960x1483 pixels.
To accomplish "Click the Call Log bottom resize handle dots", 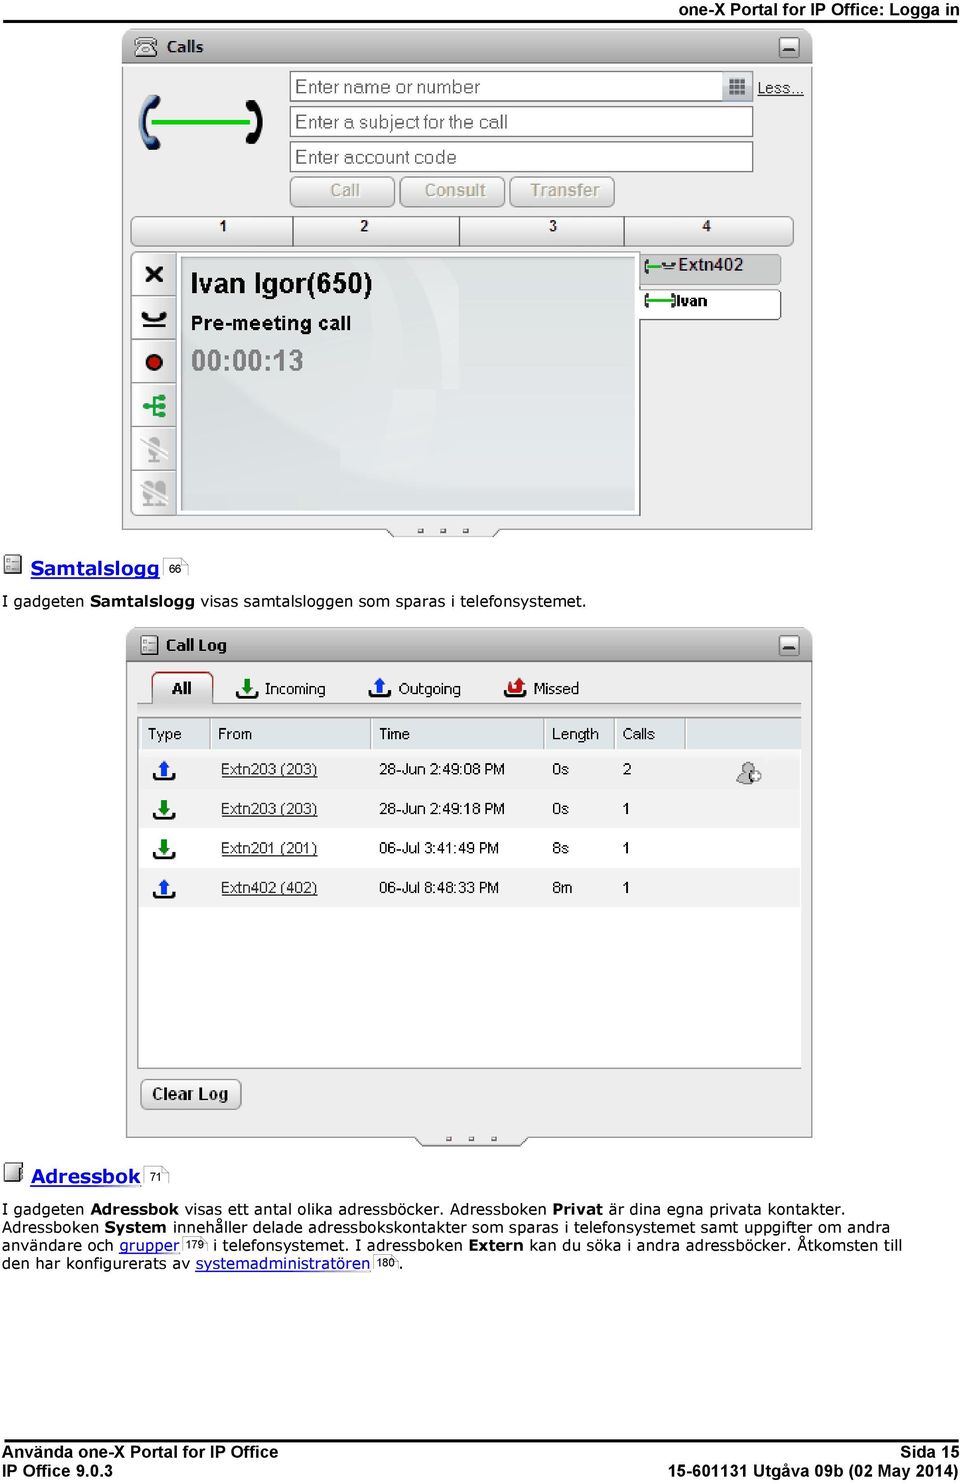I will point(471,1139).
